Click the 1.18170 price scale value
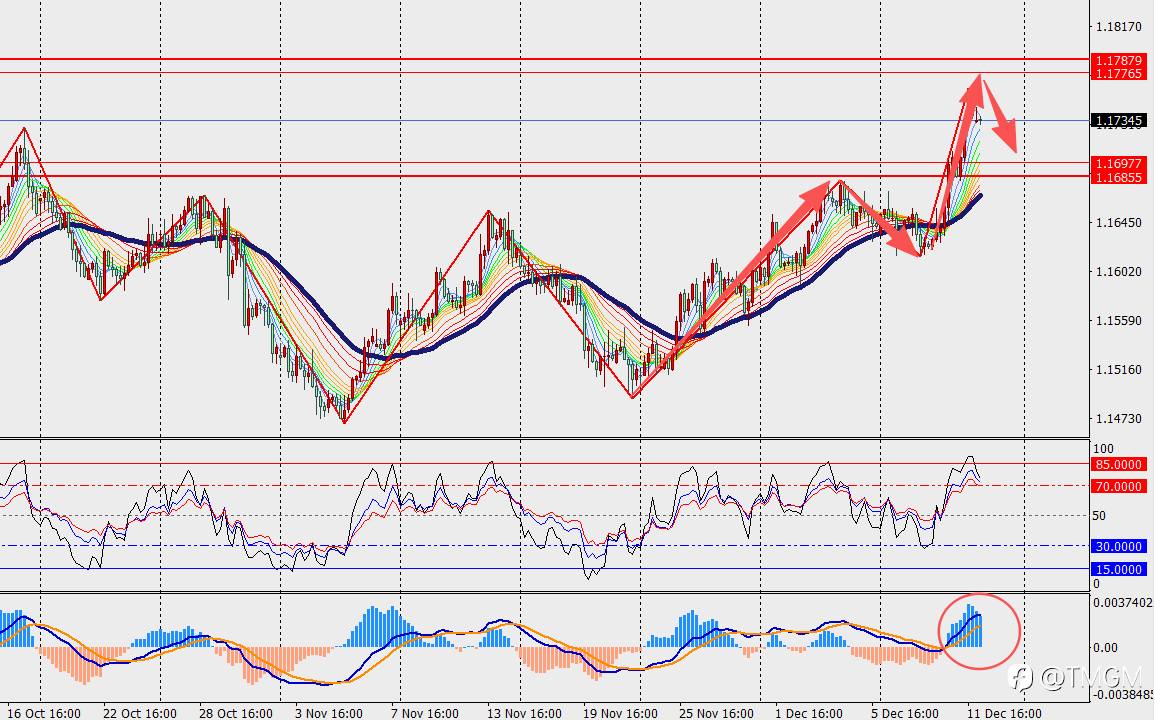The image size is (1155, 720). pyautogui.click(x=1118, y=27)
